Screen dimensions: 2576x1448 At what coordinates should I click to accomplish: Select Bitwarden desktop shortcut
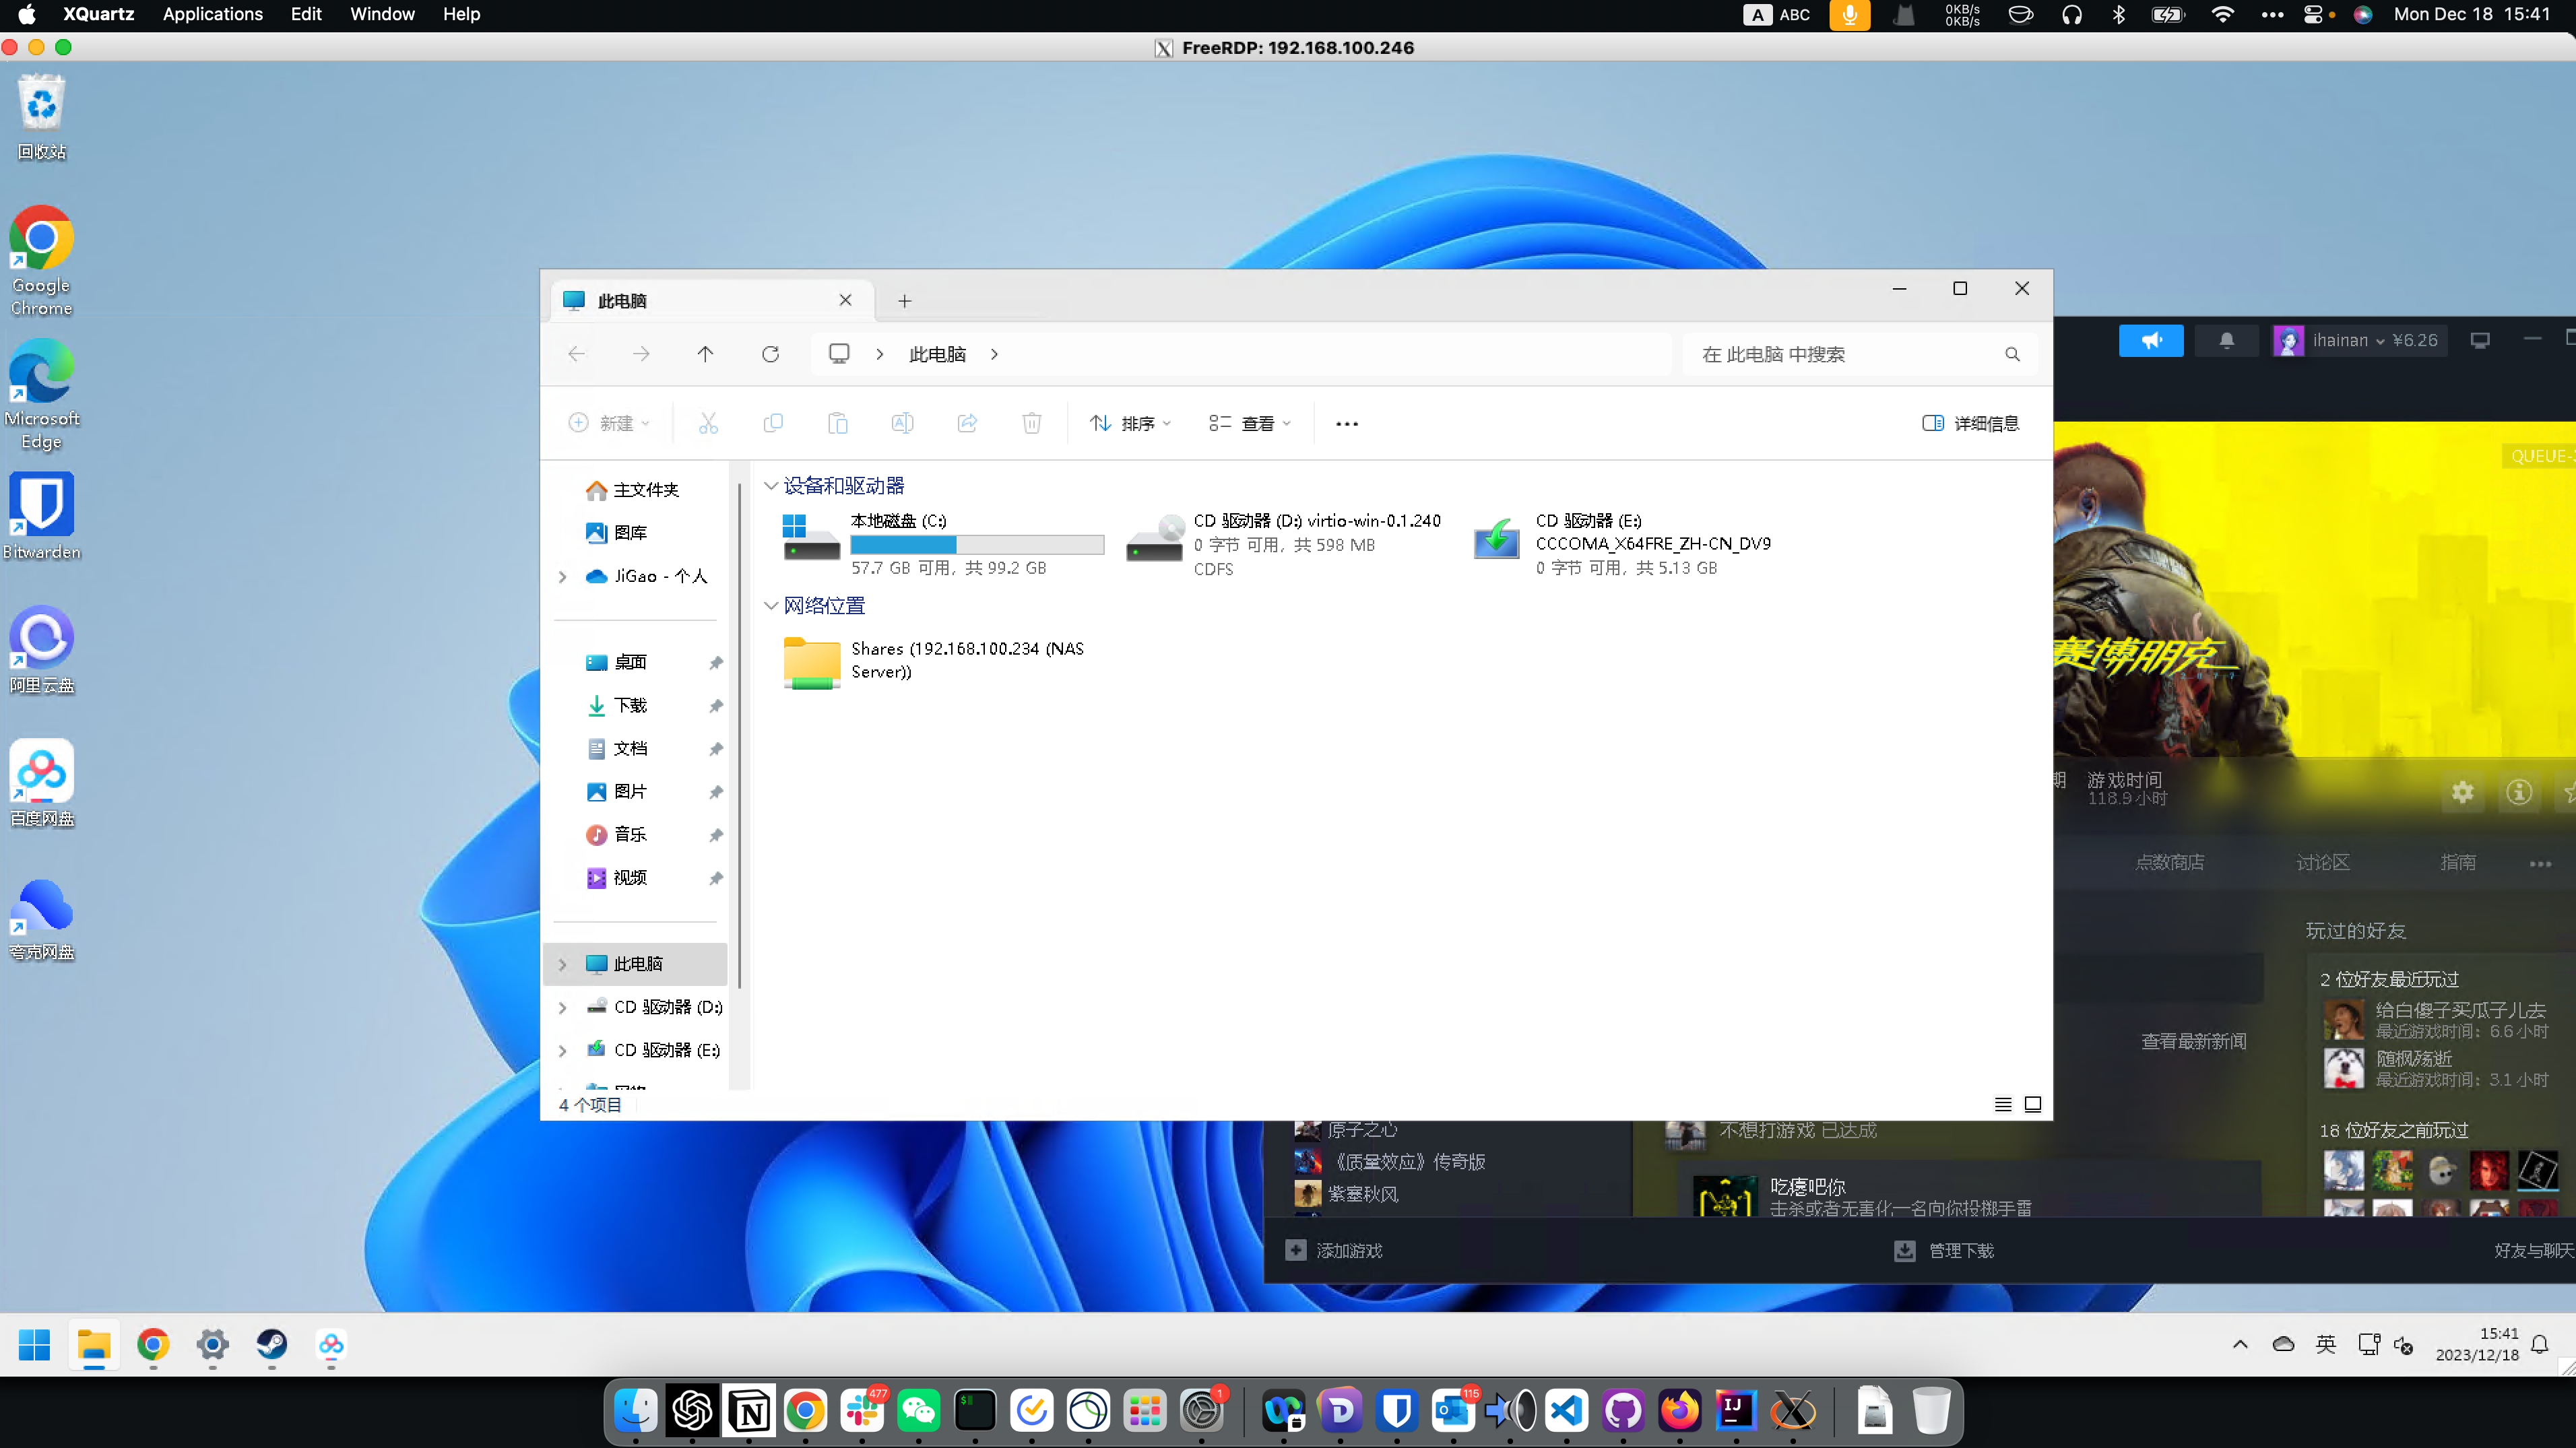click(x=42, y=516)
